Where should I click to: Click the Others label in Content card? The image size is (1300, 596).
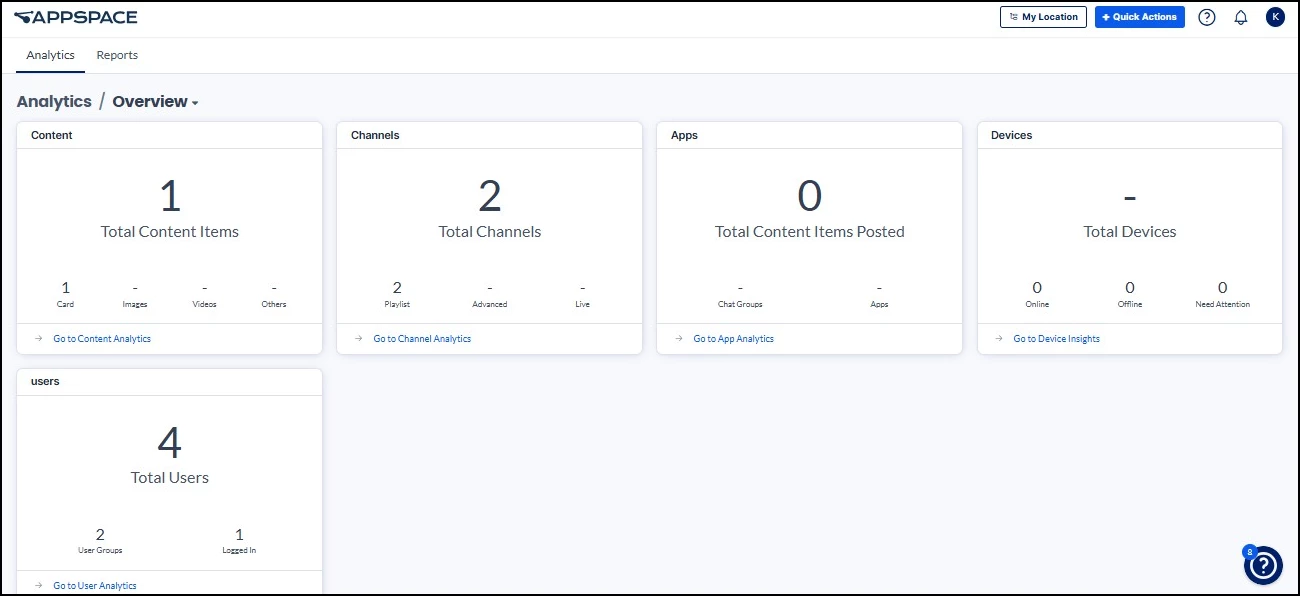pyautogui.click(x=274, y=304)
